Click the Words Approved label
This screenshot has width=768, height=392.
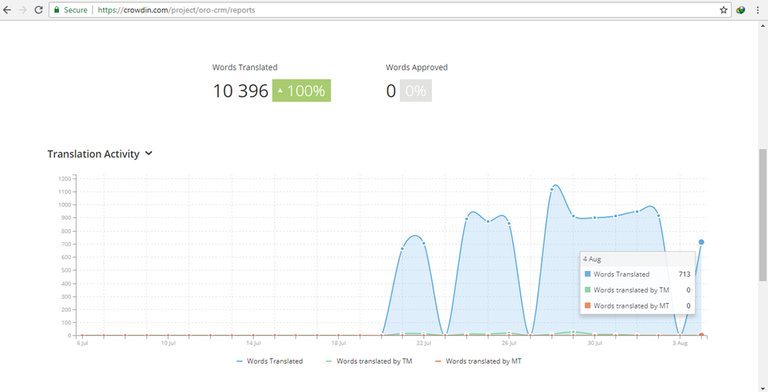click(416, 67)
